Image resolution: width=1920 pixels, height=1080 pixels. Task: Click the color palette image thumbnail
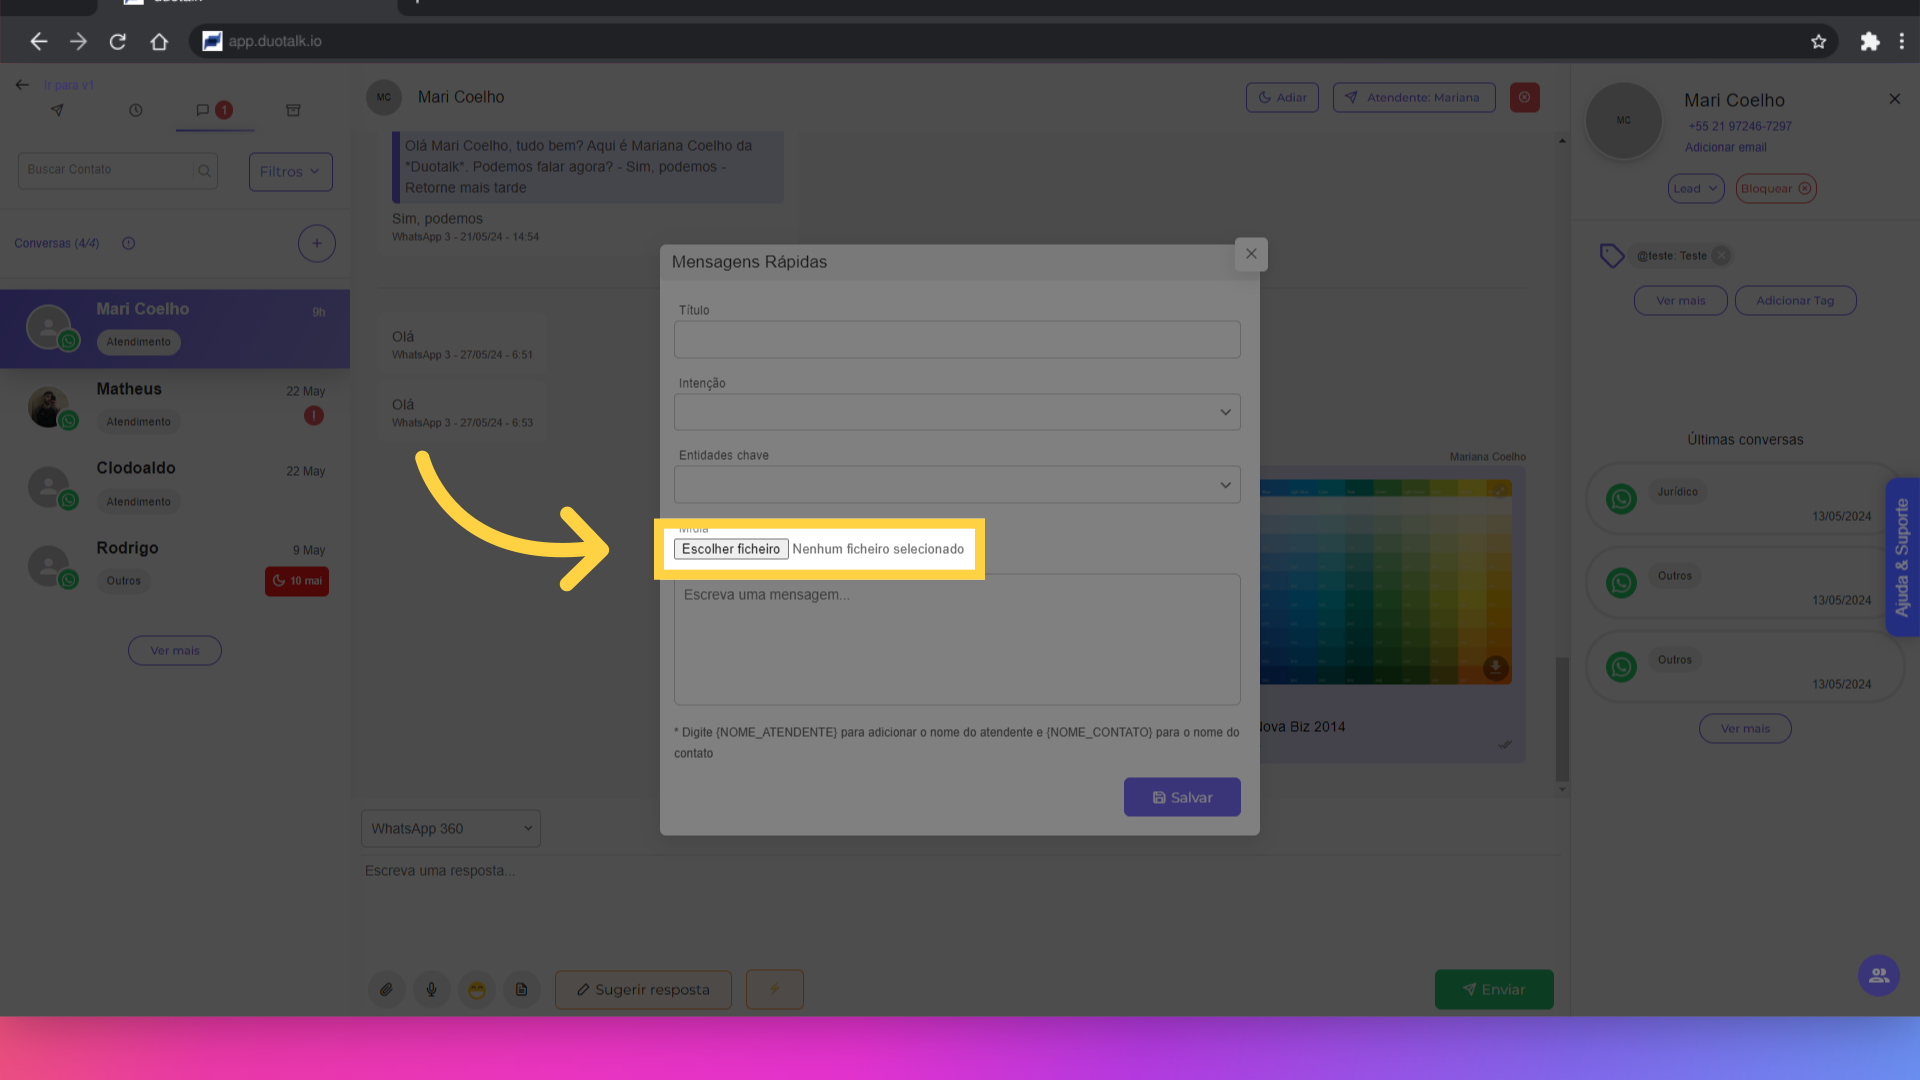click(1385, 582)
